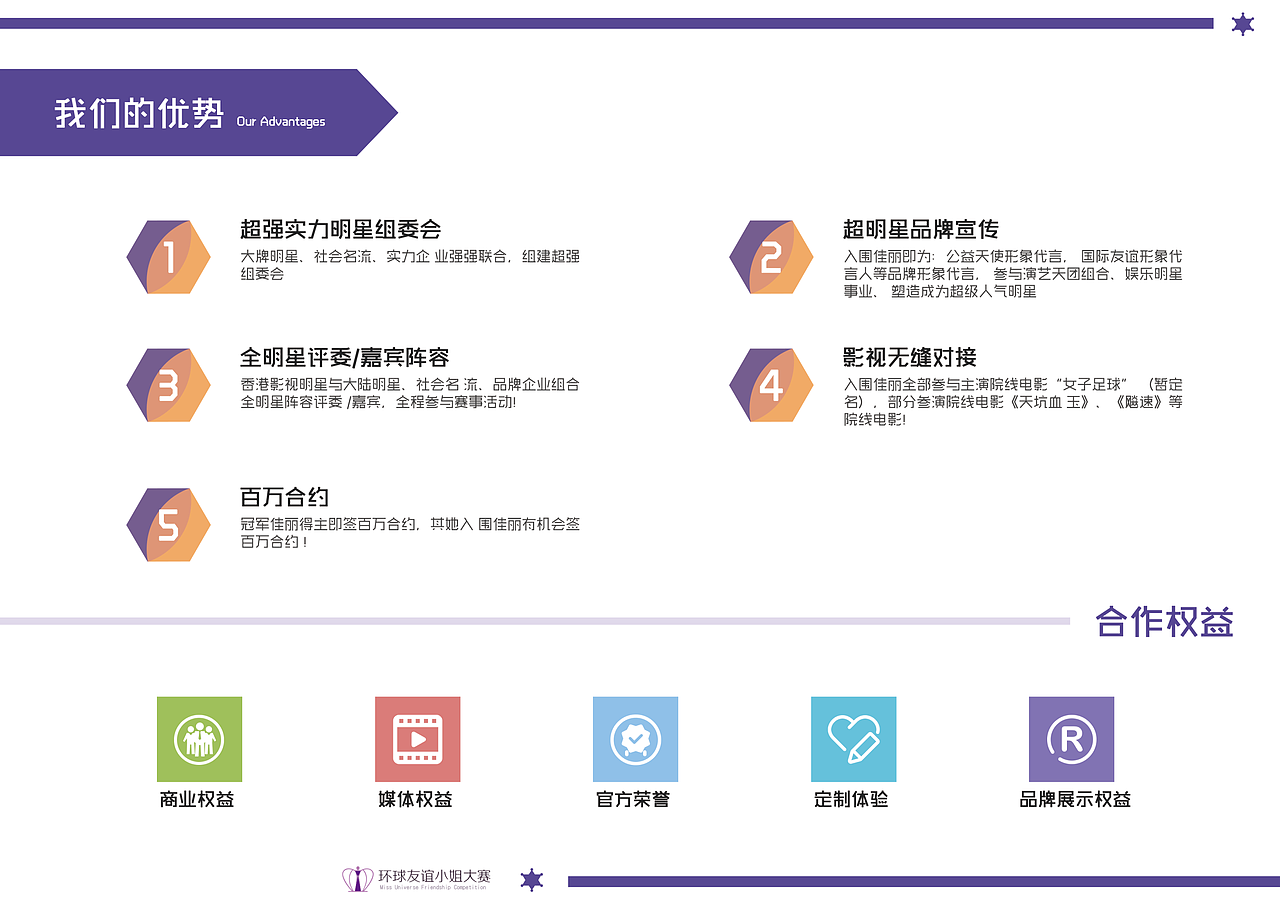The height and width of the screenshot is (905, 1280).
Task: Click the heading 全明星评委/嘉宾阵容
Action: point(345,357)
